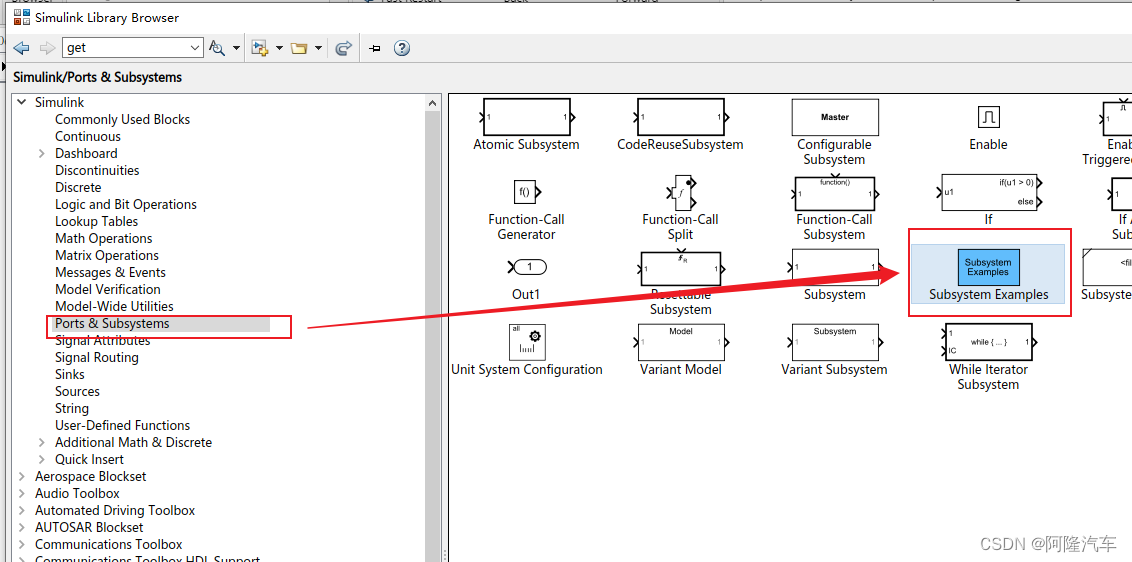Click the new model icon
The image size is (1132, 562).
point(260,48)
